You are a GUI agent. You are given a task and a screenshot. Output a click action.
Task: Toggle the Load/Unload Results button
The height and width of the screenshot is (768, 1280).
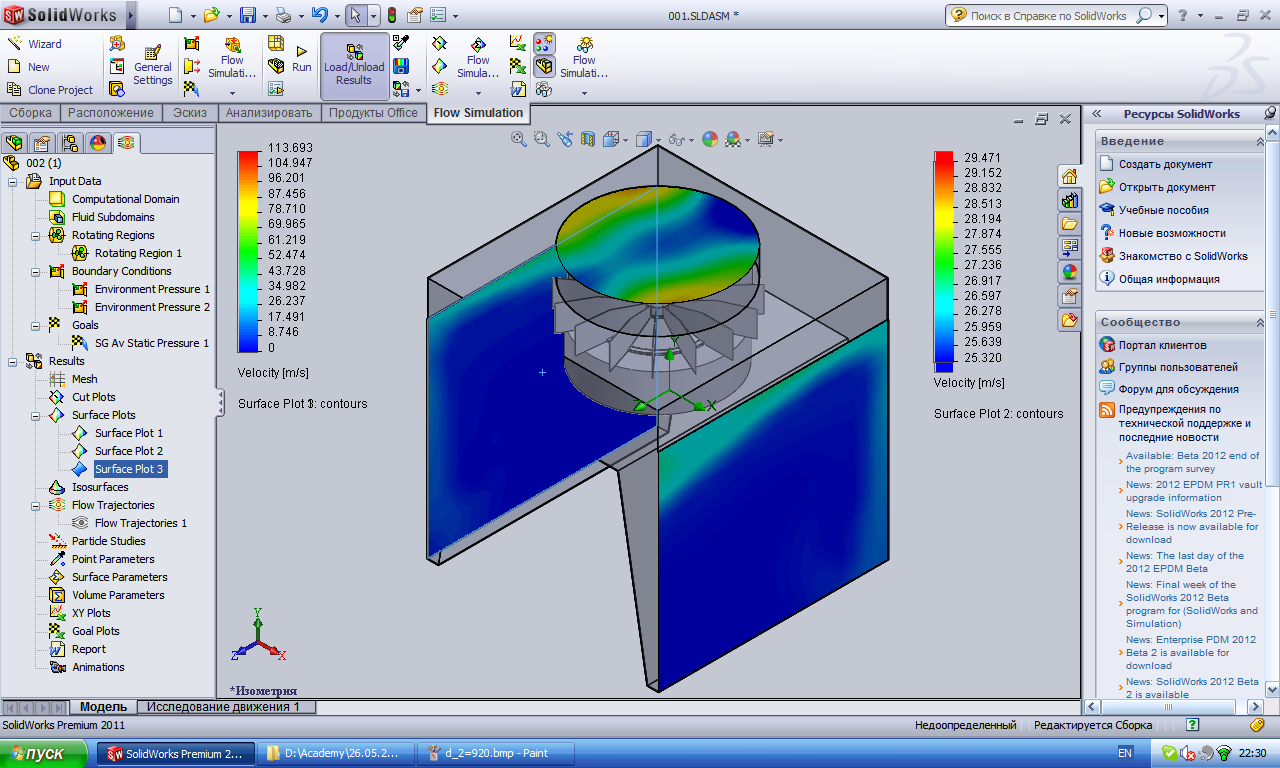click(x=354, y=66)
